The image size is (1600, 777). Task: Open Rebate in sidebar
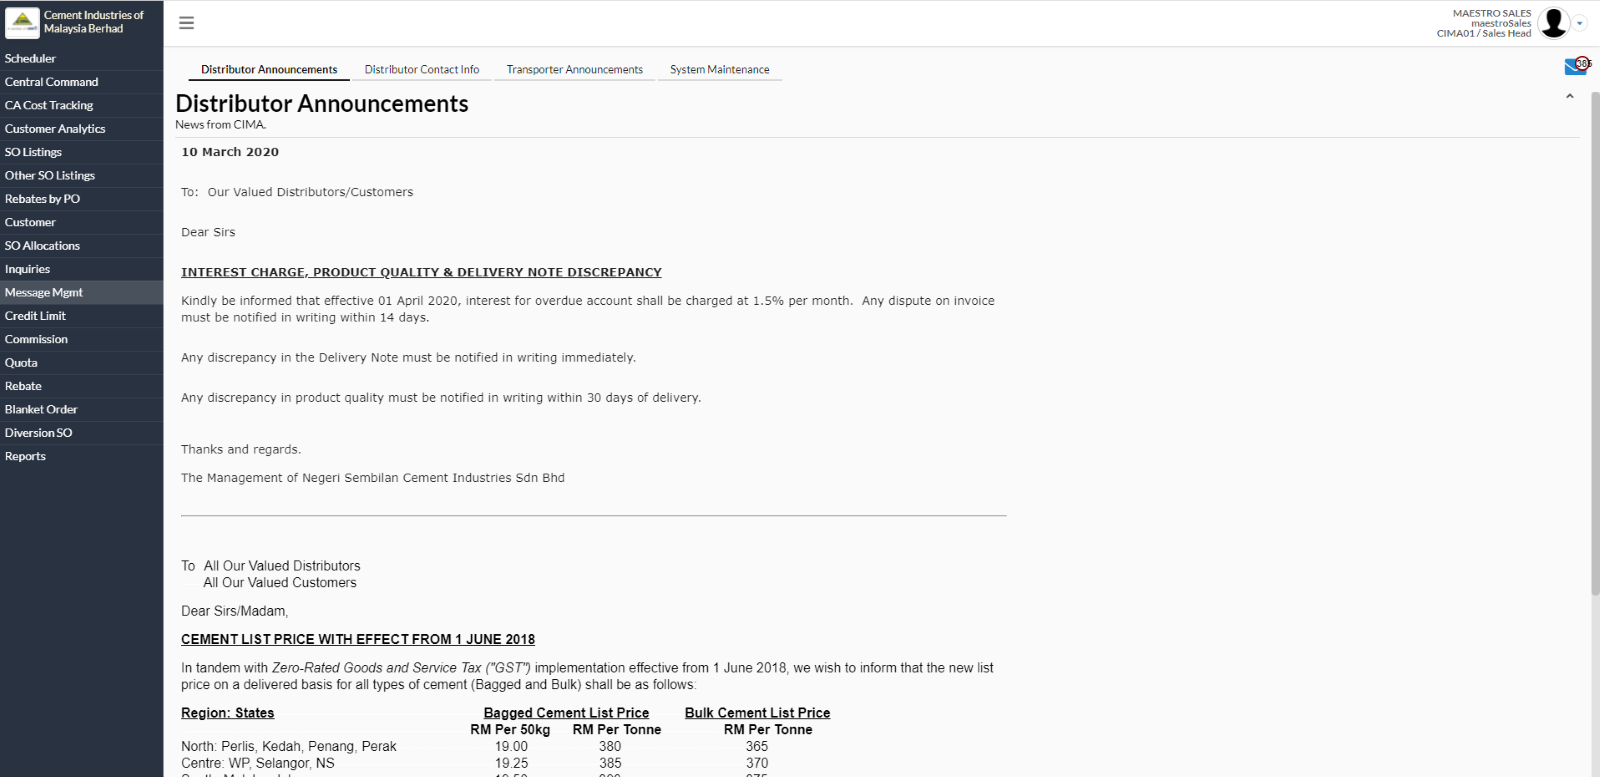(x=81, y=386)
